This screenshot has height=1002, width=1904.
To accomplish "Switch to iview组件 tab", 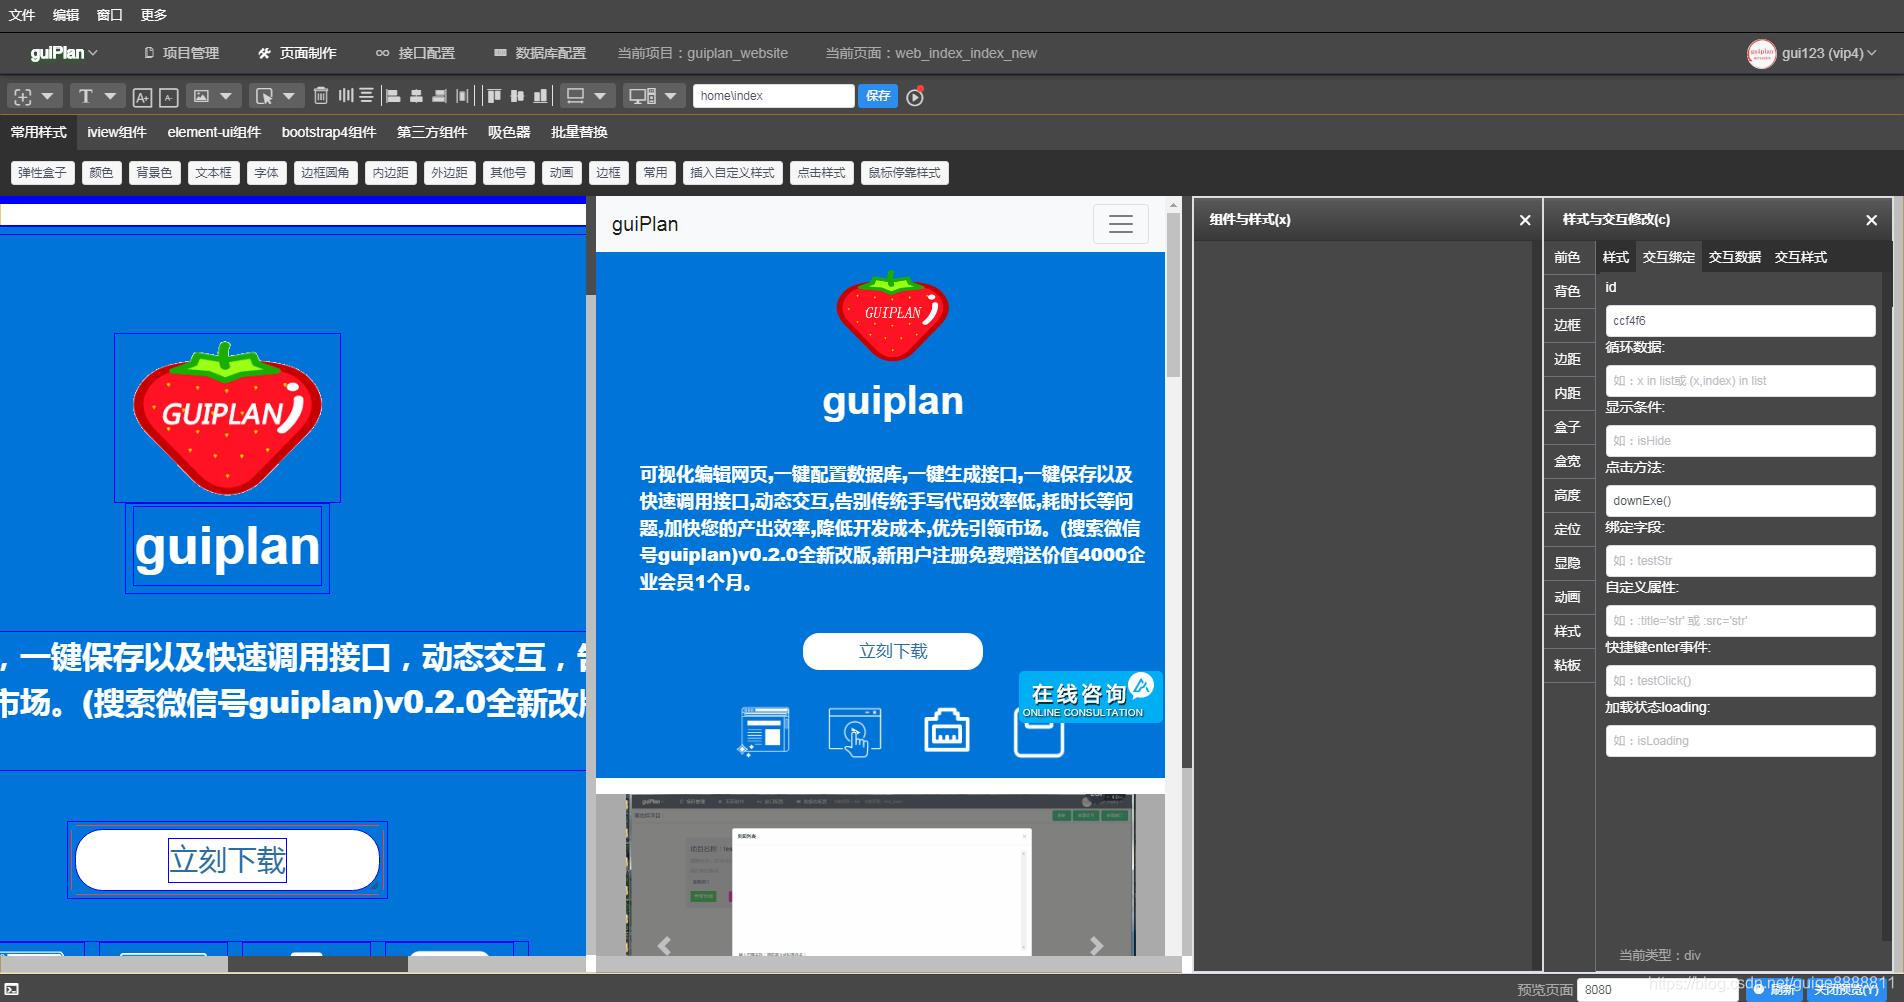I will [117, 132].
